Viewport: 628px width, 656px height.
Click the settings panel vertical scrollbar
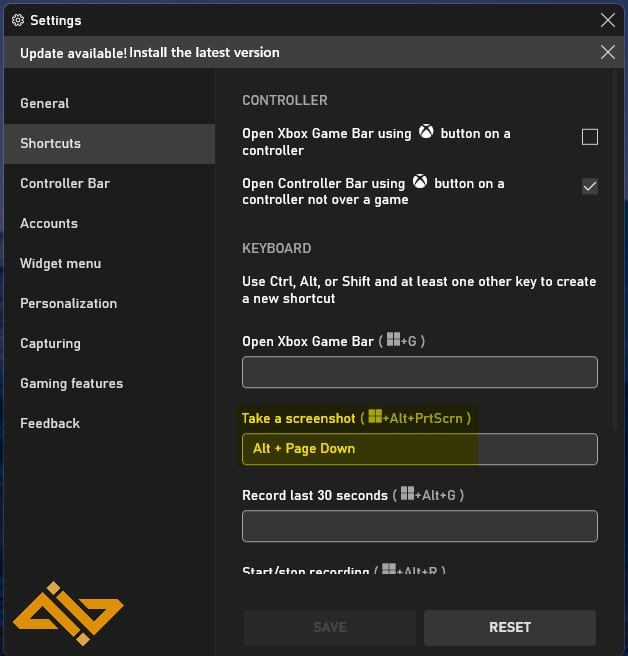615,251
